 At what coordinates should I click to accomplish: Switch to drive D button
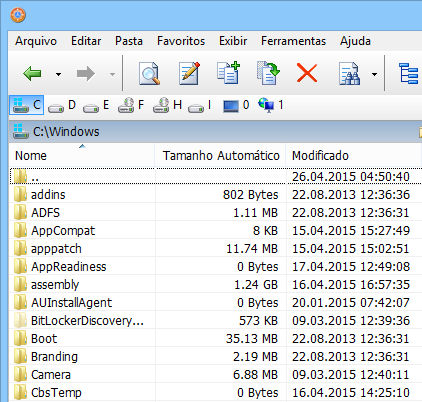click(62, 105)
